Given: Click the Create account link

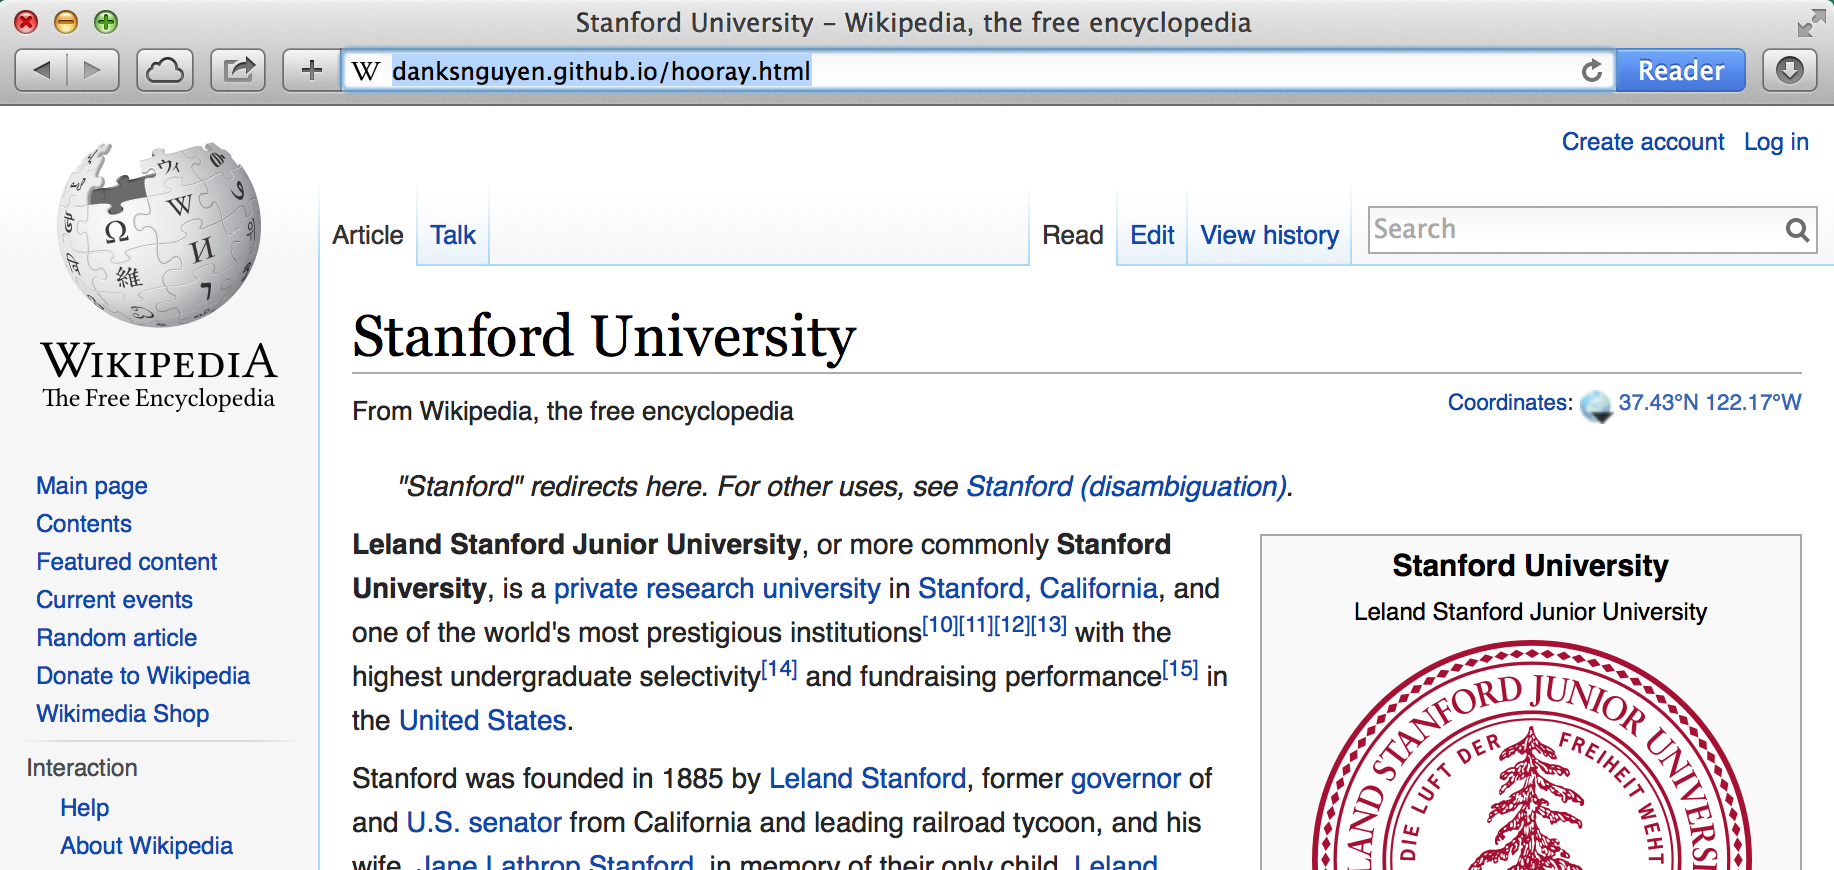Looking at the screenshot, I should pyautogui.click(x=1643, y=142).
